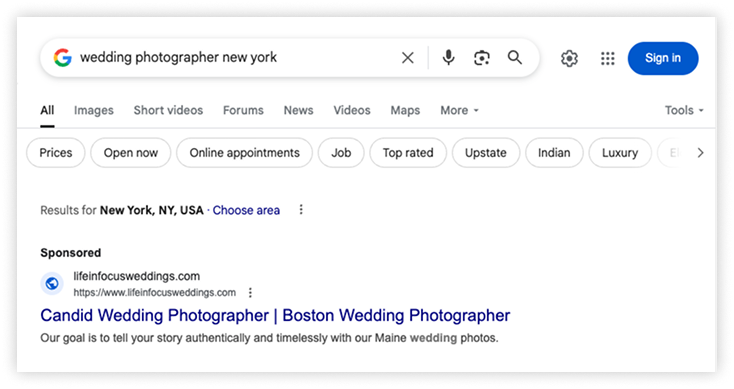
Task: Click the magnifying glass search icon
Action: pyautogui.click(x=515, y=58)
